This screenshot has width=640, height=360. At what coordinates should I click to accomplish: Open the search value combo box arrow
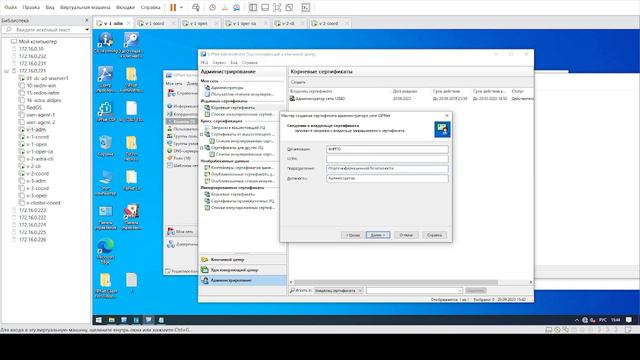coord(460,291)
